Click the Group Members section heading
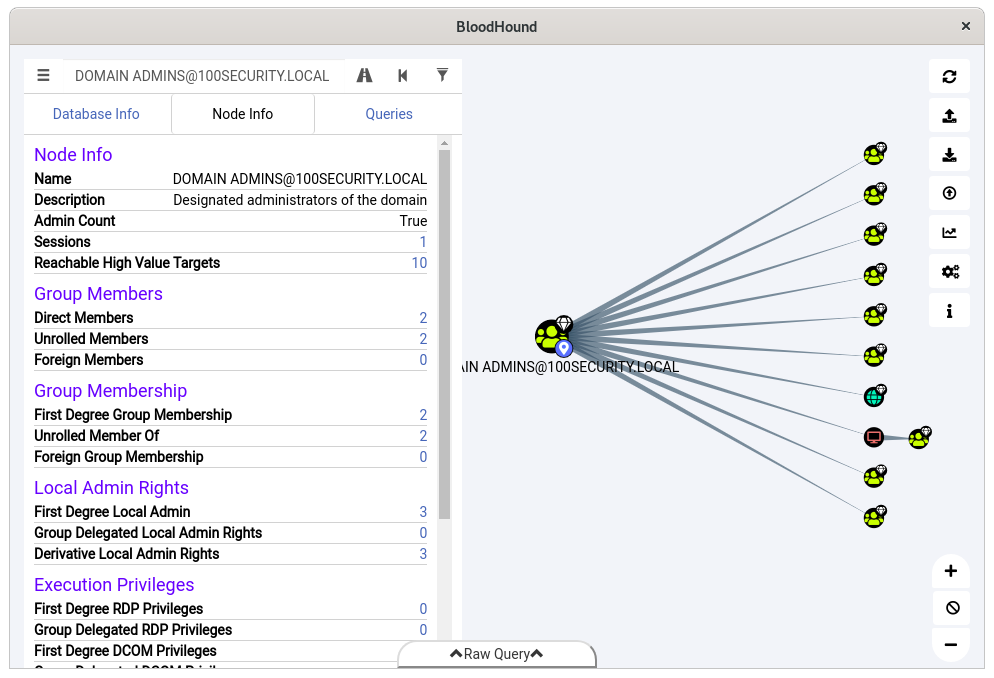 [x=98, y=294]
